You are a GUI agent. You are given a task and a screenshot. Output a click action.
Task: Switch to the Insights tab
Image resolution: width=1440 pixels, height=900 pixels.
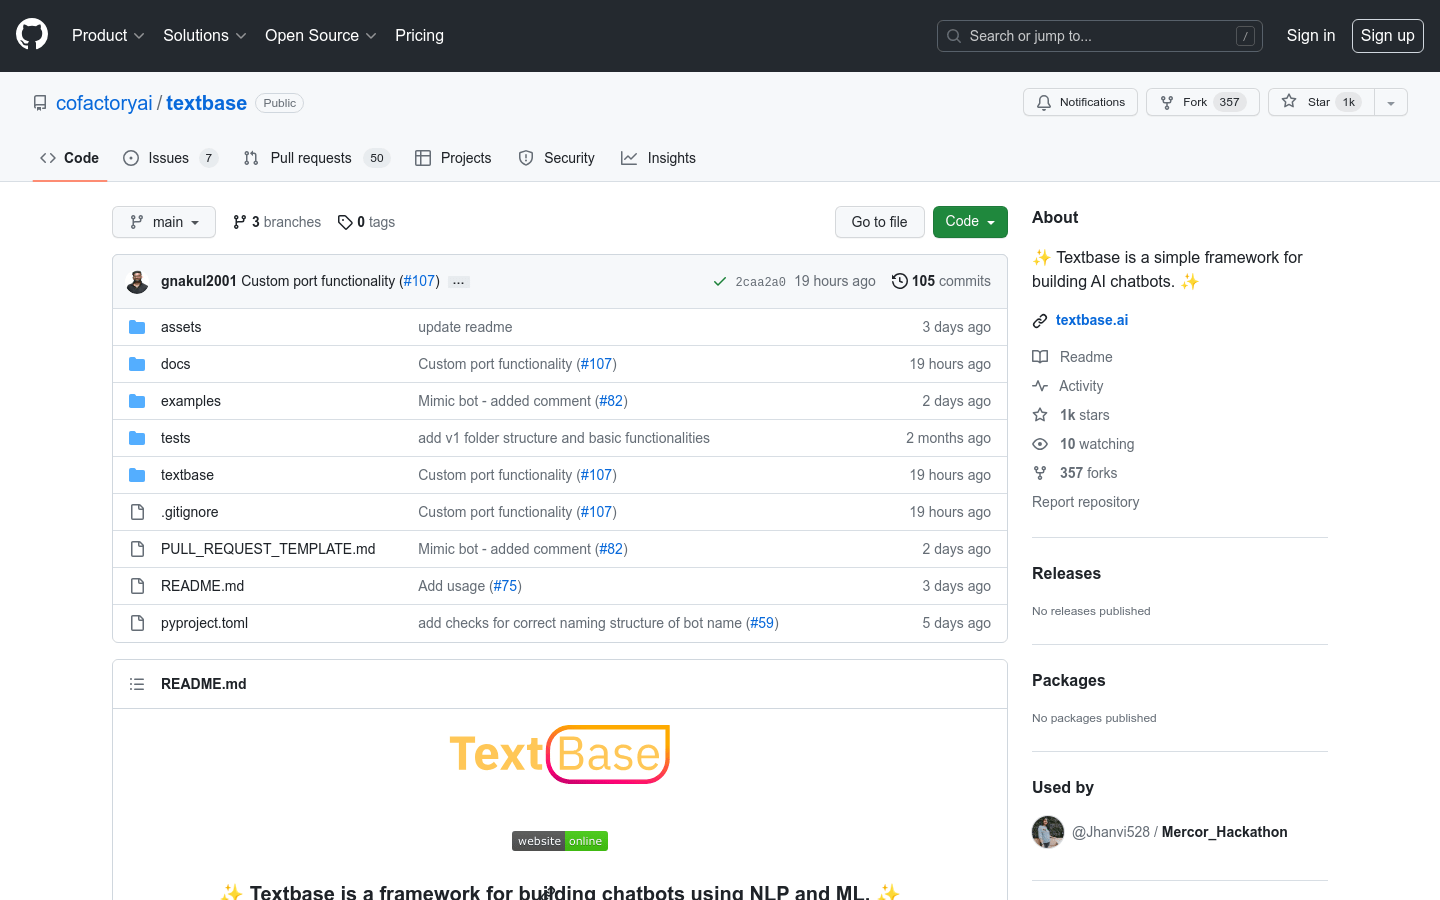coord(658,158)
